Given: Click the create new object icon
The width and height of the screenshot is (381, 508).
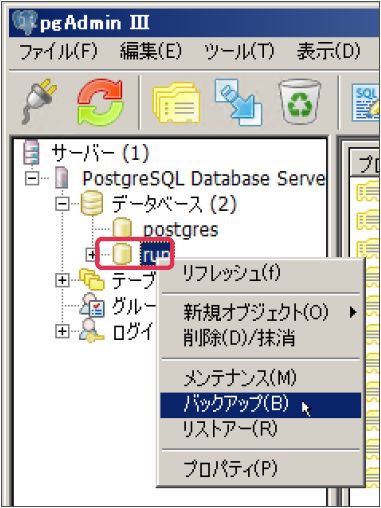Looking at the screenshot, I should click(238, 102).
